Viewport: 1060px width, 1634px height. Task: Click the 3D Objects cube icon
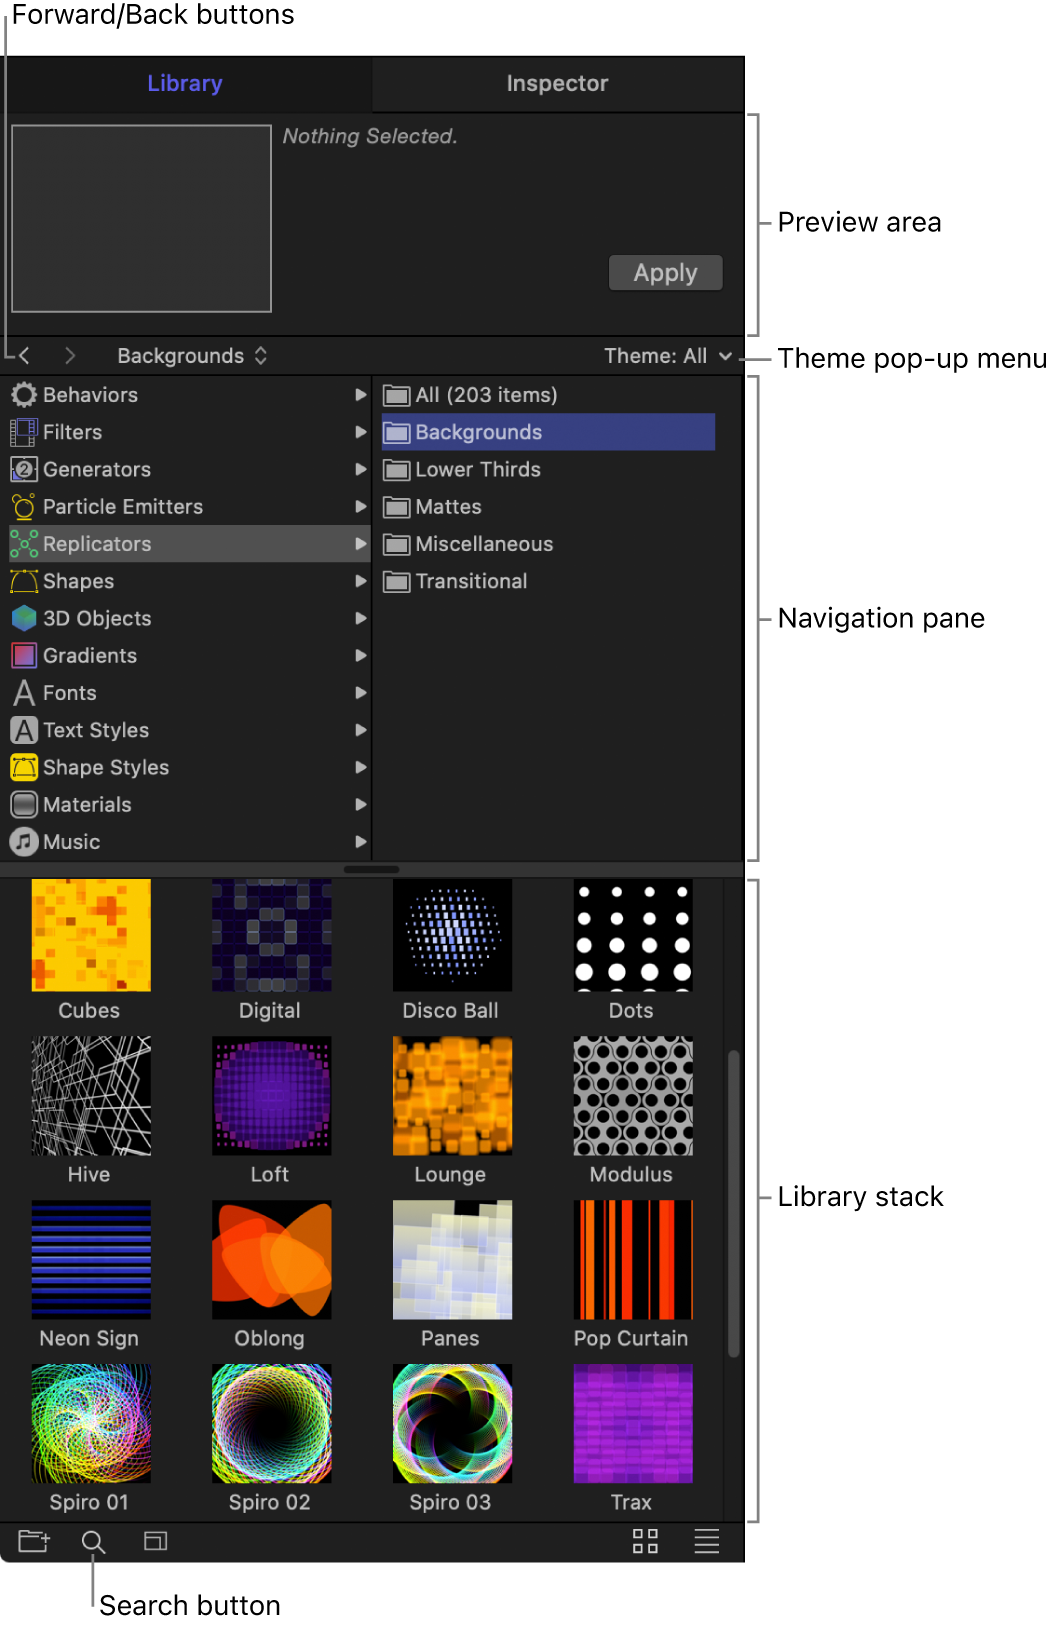24,618
